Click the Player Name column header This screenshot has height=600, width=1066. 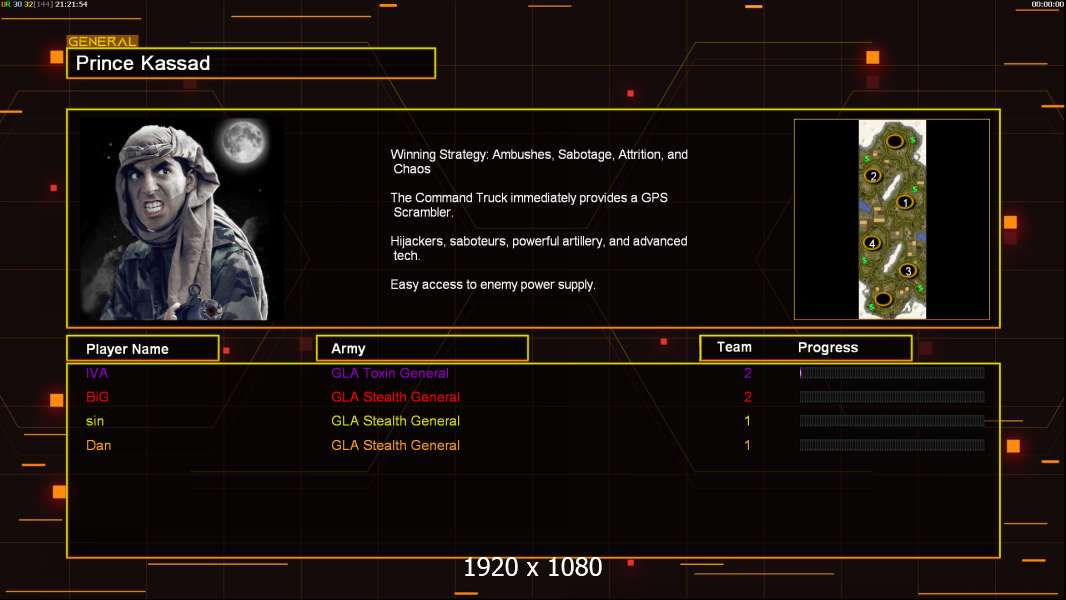click(143, 349)
